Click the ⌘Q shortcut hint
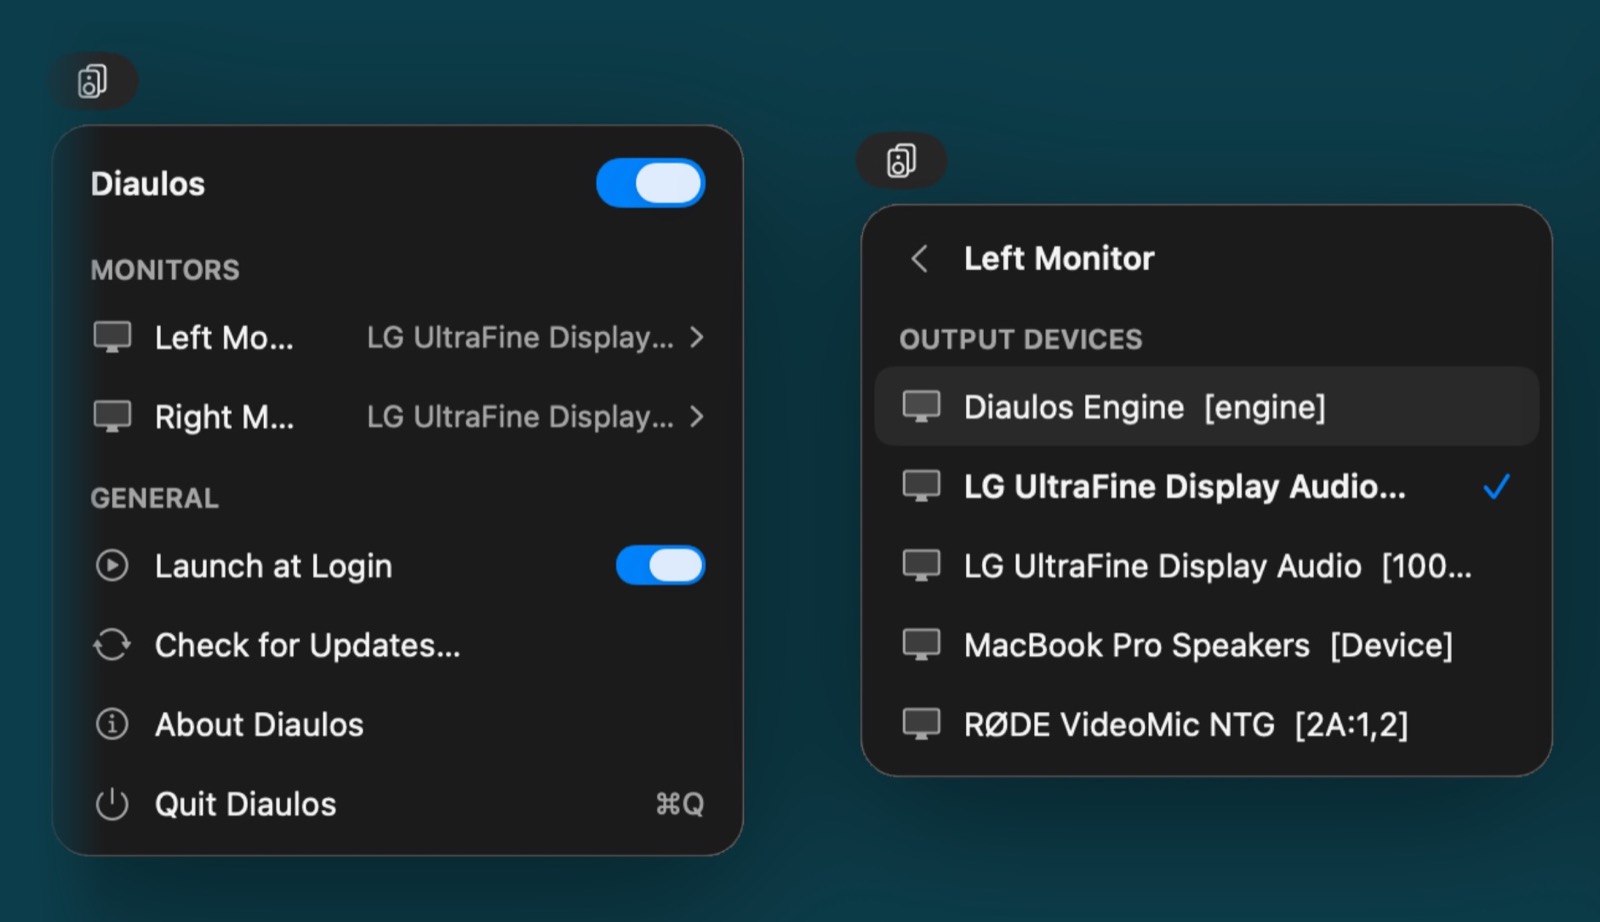The image size is (1600, 922). [679, 804]
